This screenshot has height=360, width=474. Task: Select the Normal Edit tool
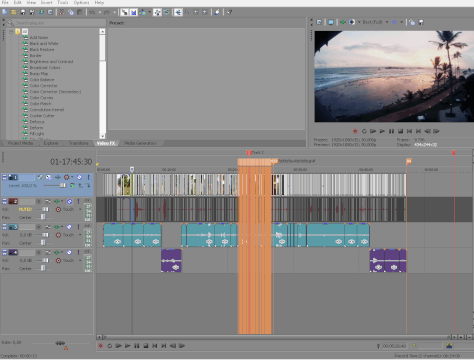[x=178, y=12]
